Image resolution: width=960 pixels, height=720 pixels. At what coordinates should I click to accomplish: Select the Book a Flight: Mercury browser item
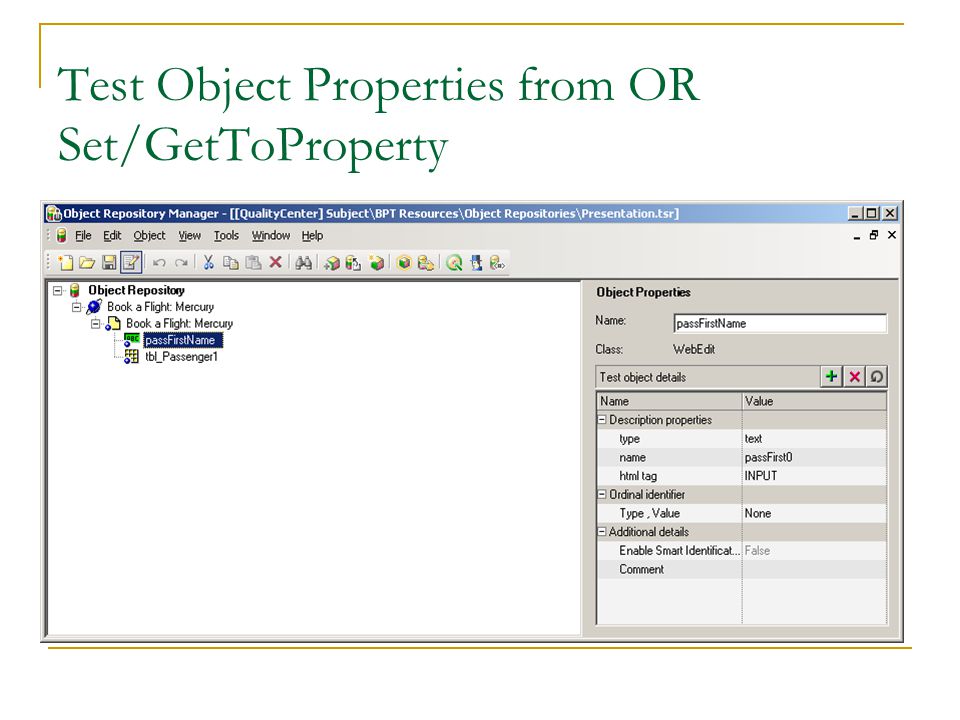[160, 307]
